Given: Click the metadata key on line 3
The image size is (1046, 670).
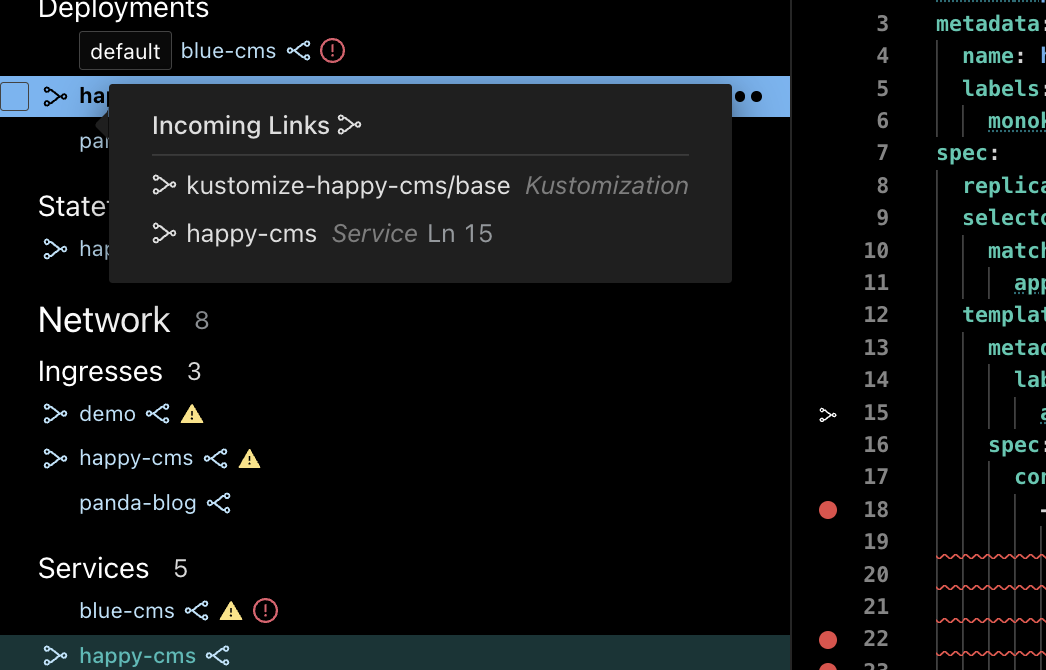Looking at the screenshot, I should tap(987, 24).
